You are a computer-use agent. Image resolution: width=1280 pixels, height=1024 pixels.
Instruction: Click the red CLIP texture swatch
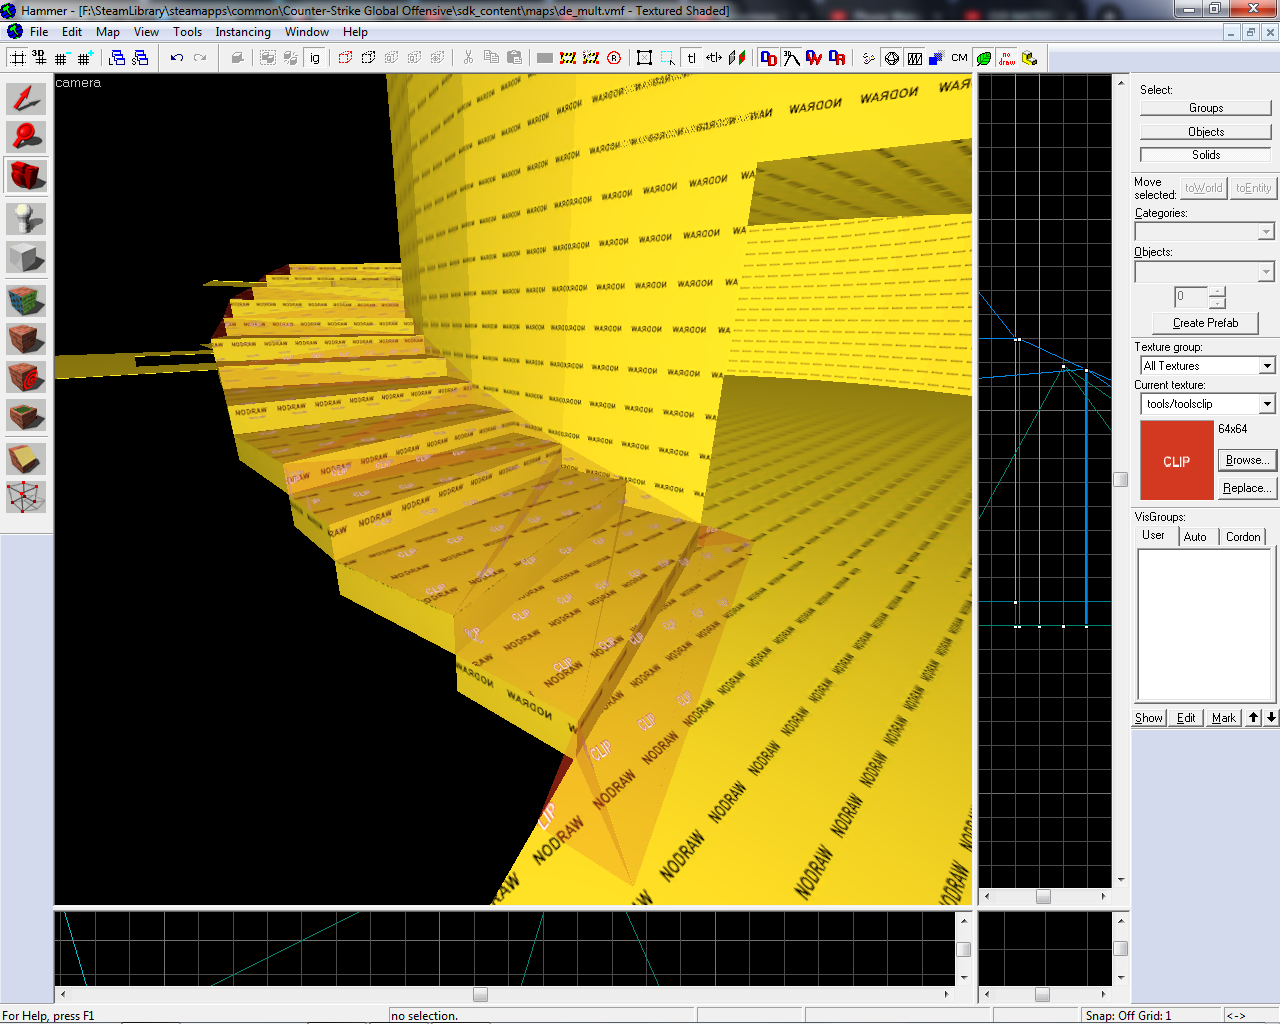pyautogui.click(x=1176, y=460)
